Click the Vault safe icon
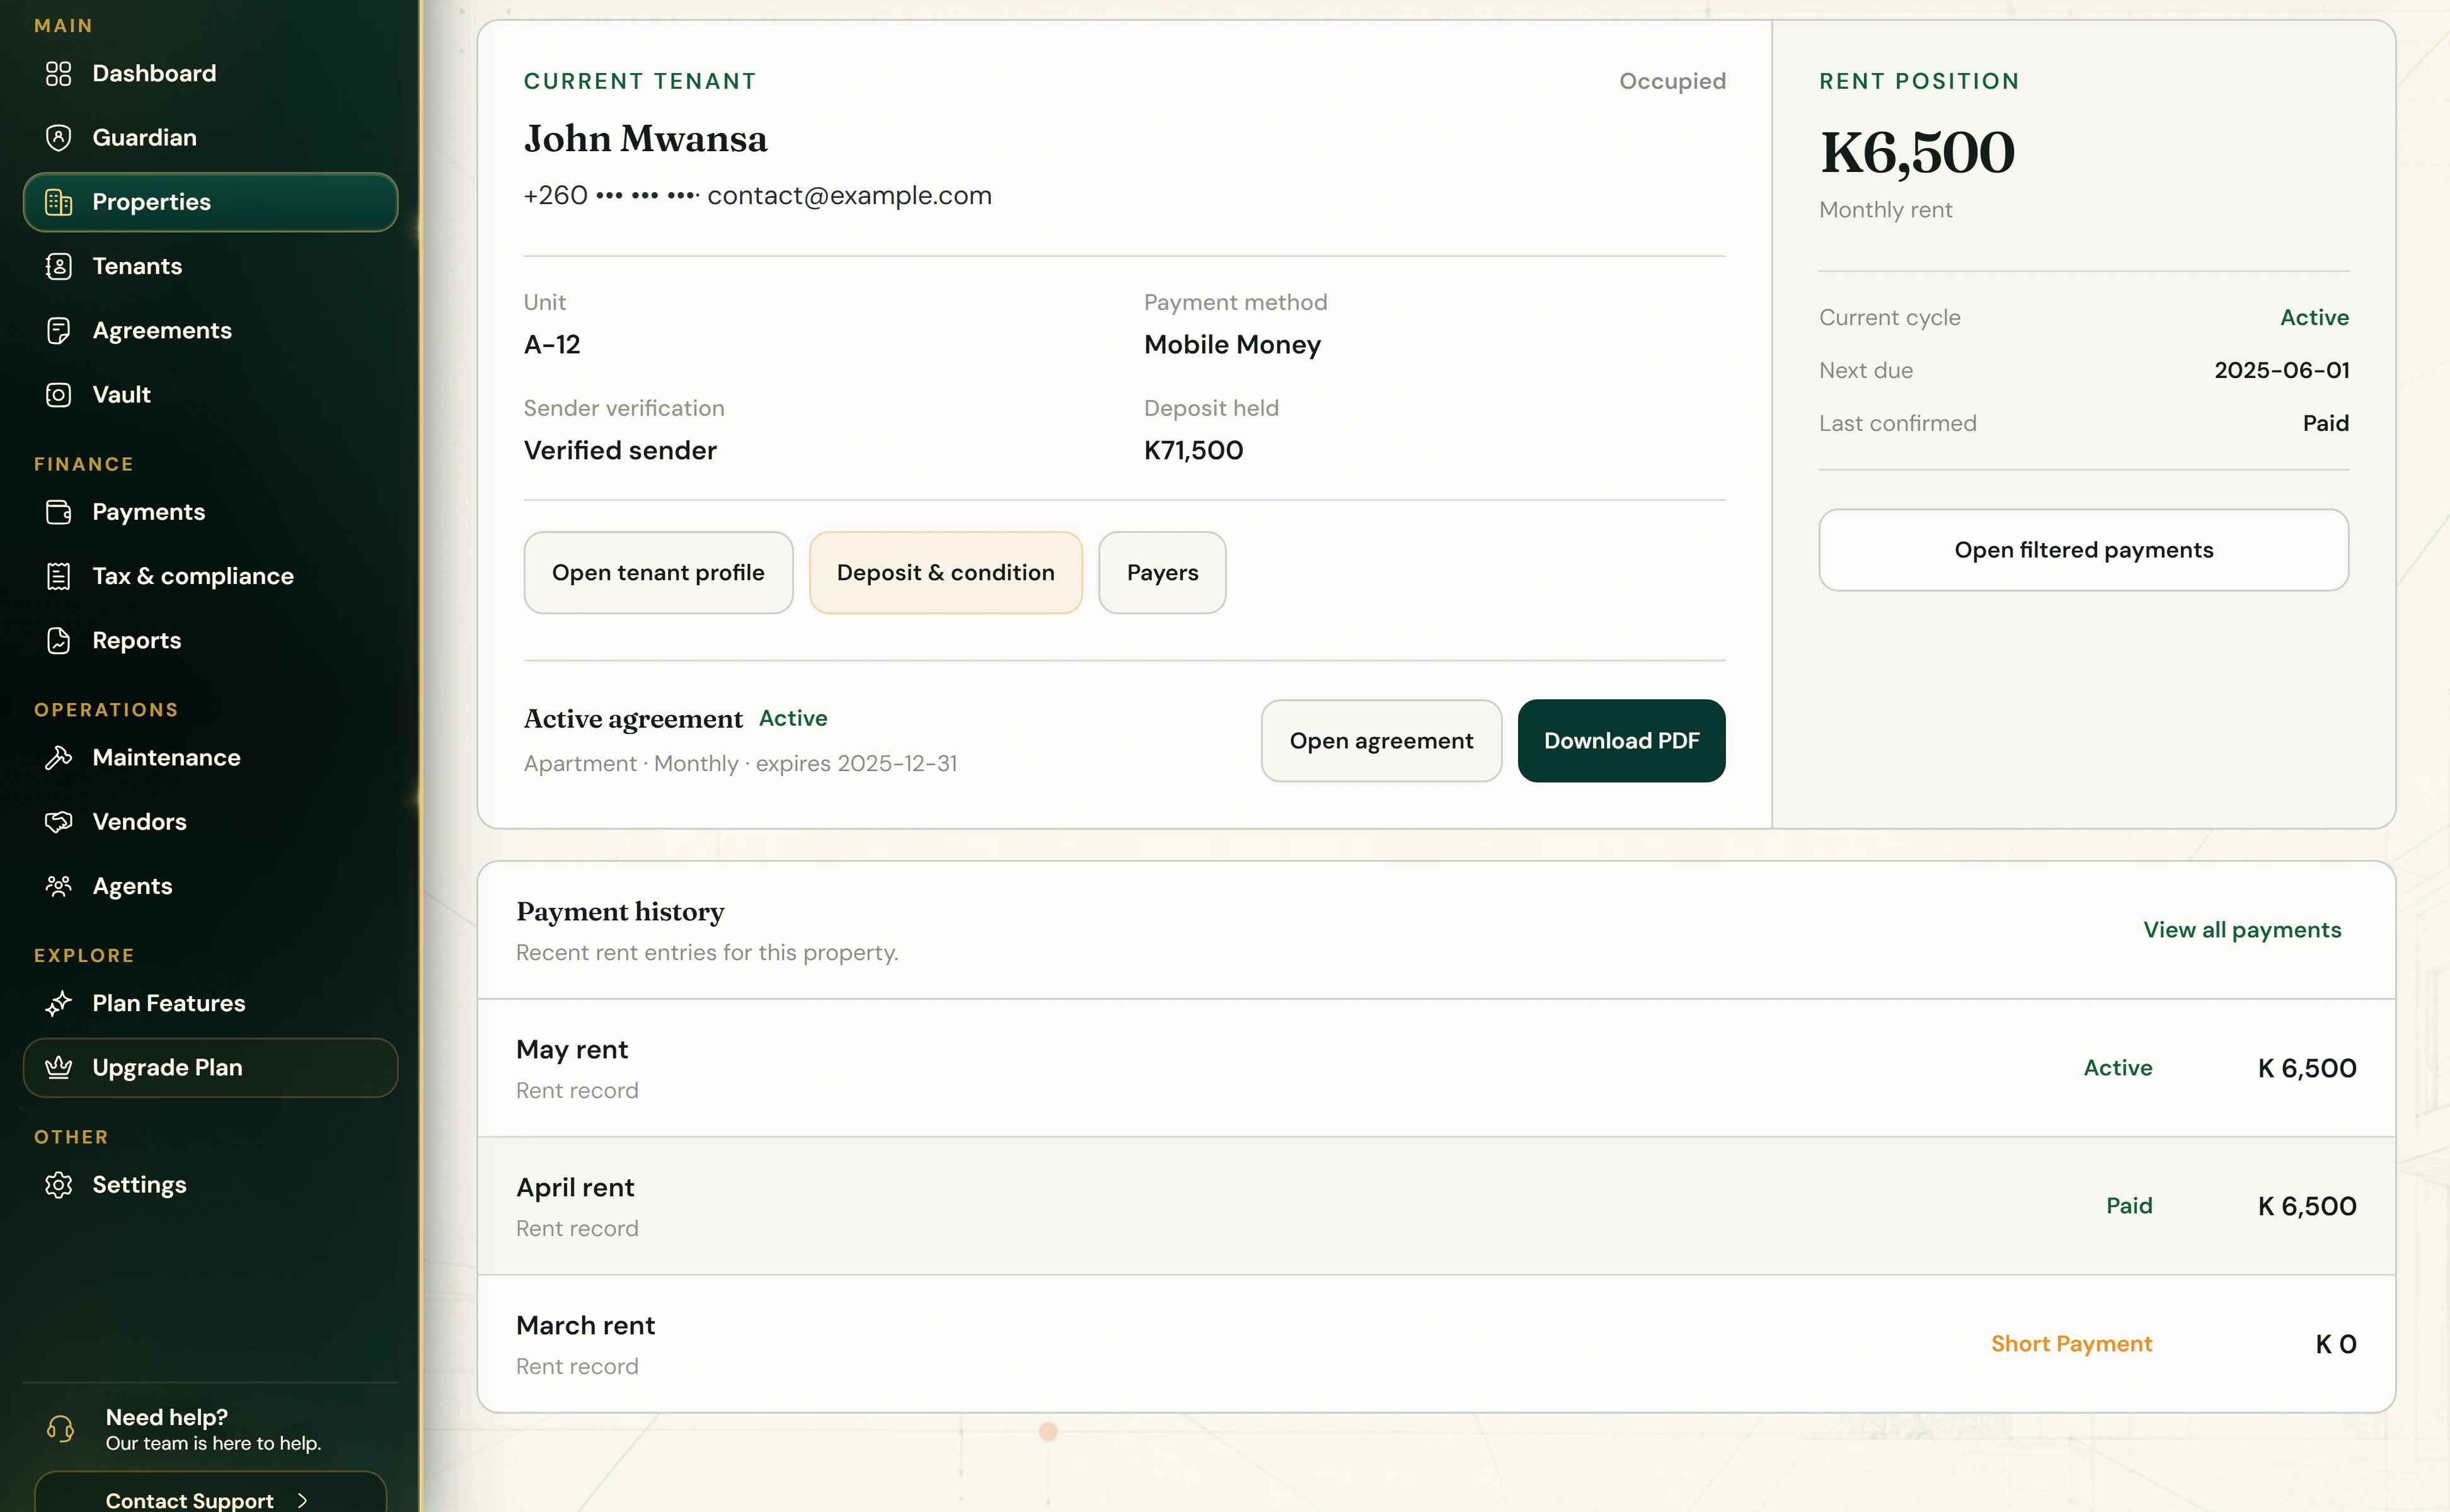 pyautogui.click(x=59, y=394)
